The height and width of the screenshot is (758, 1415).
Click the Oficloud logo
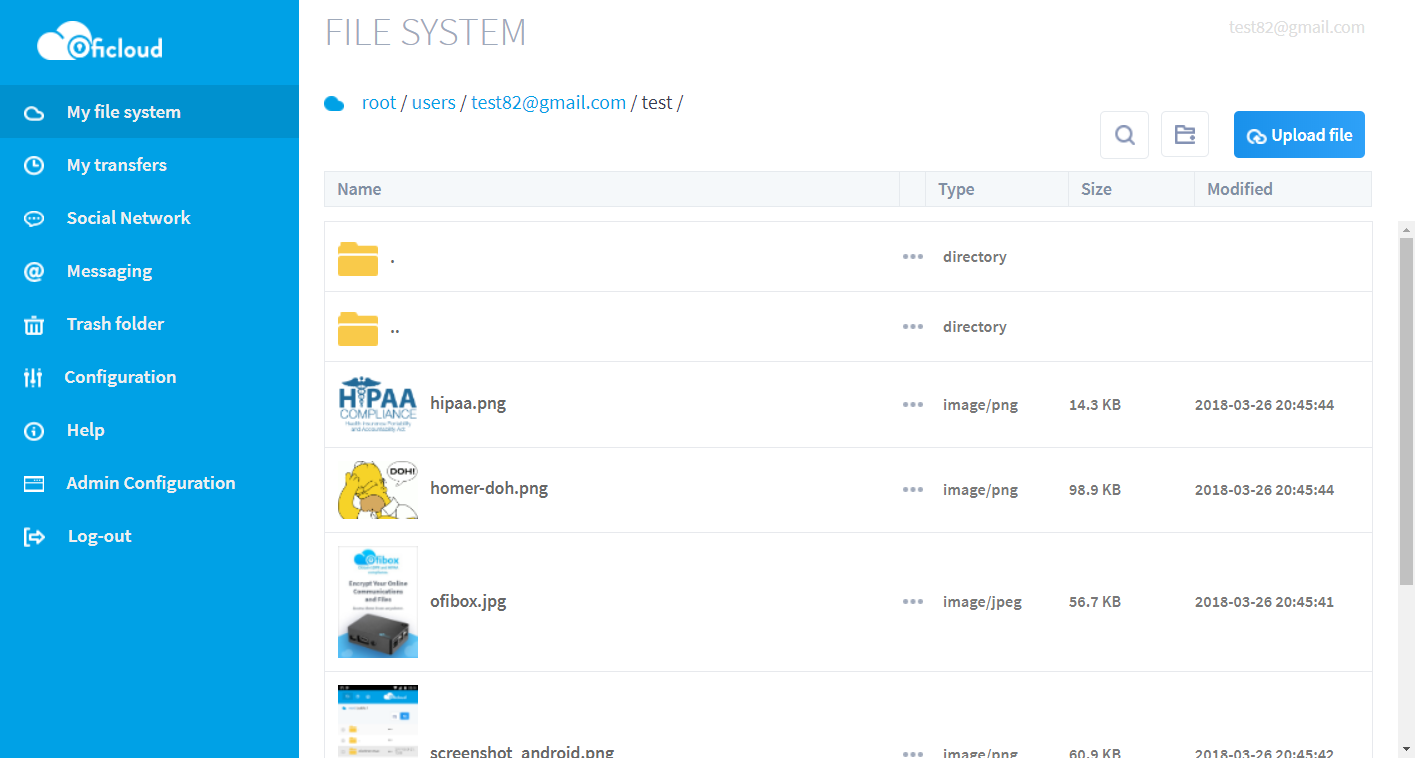tap(100, 43)
